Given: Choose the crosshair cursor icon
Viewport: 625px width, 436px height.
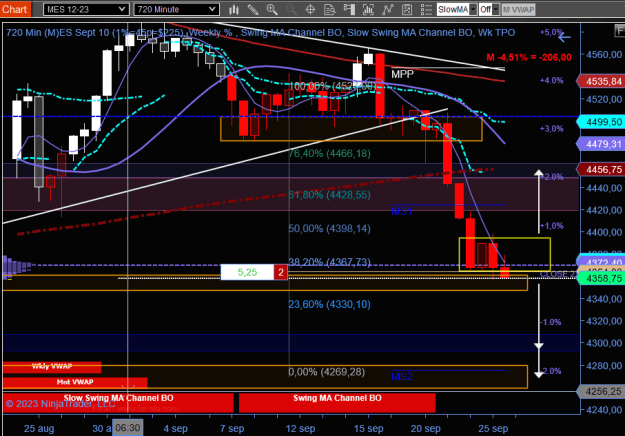Looking at the screenshot, I should (x=310, y=10).
